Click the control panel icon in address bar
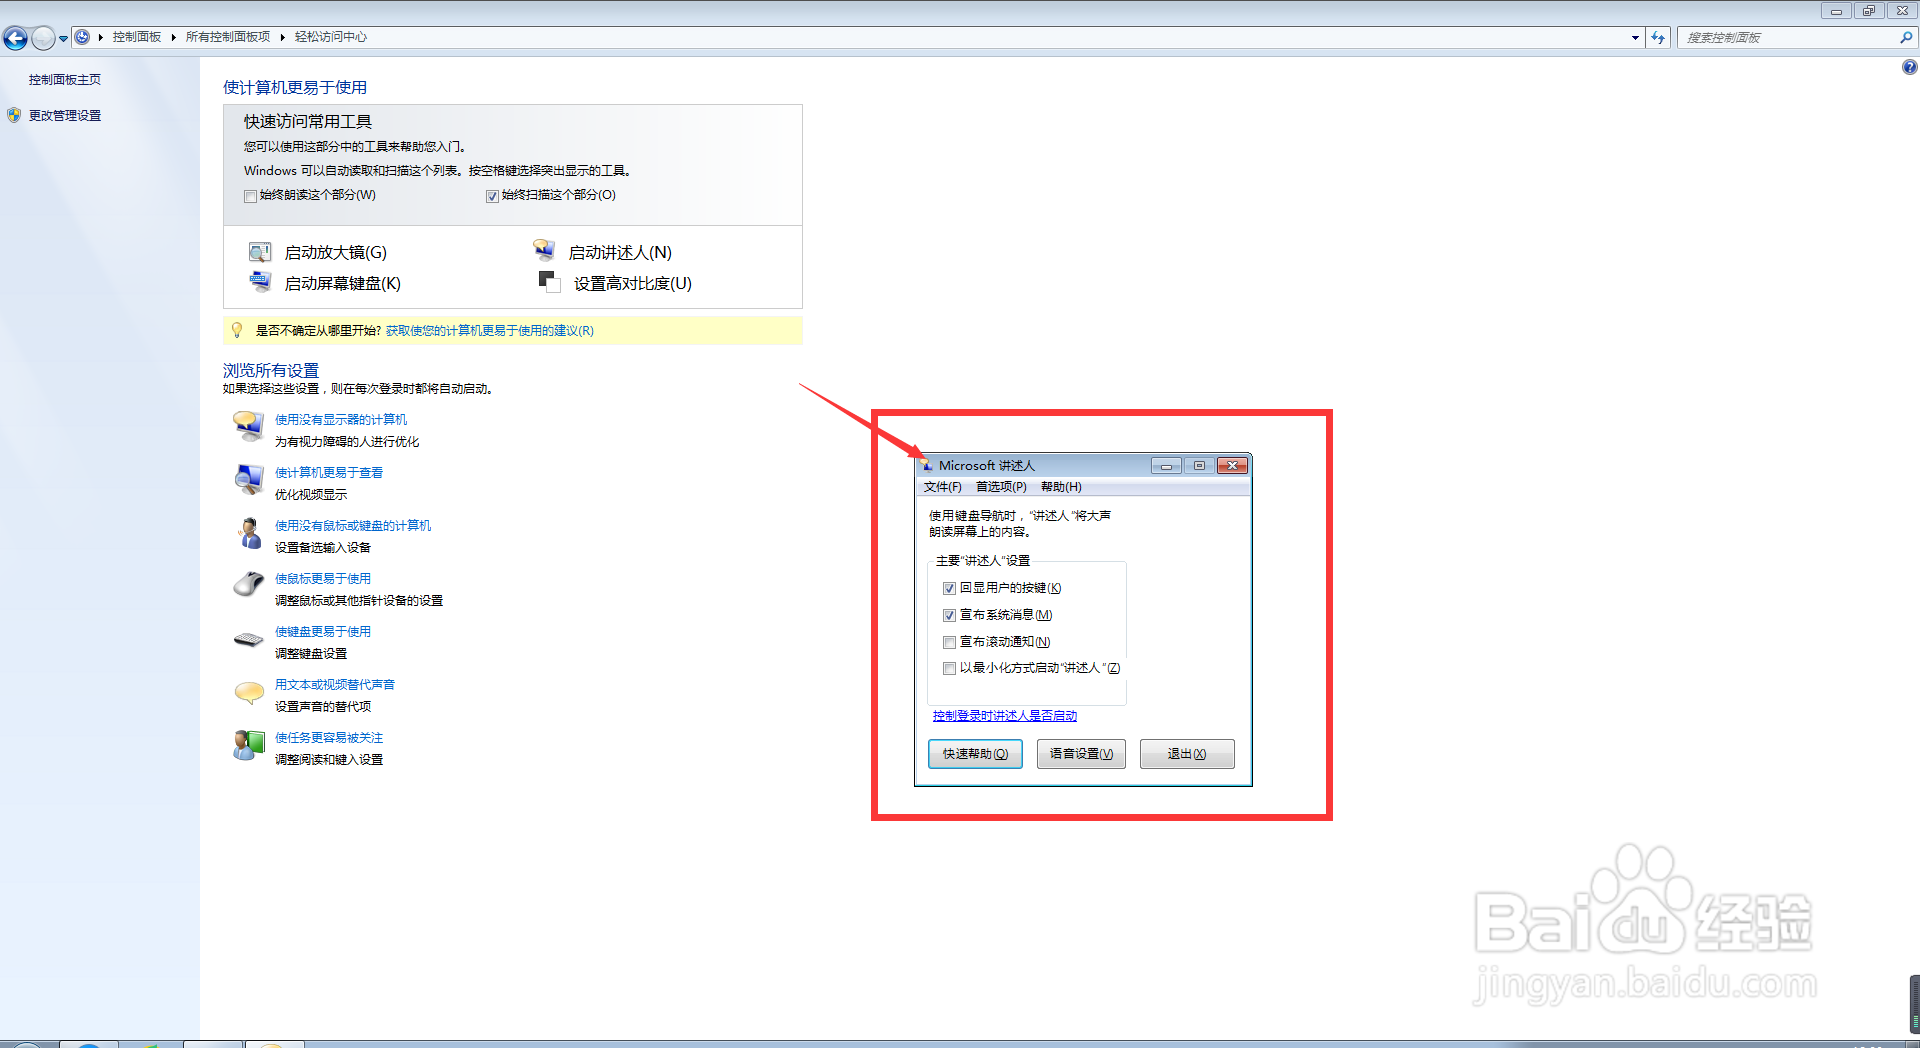Screen dimensions: 1920x1048 point(82,37)
